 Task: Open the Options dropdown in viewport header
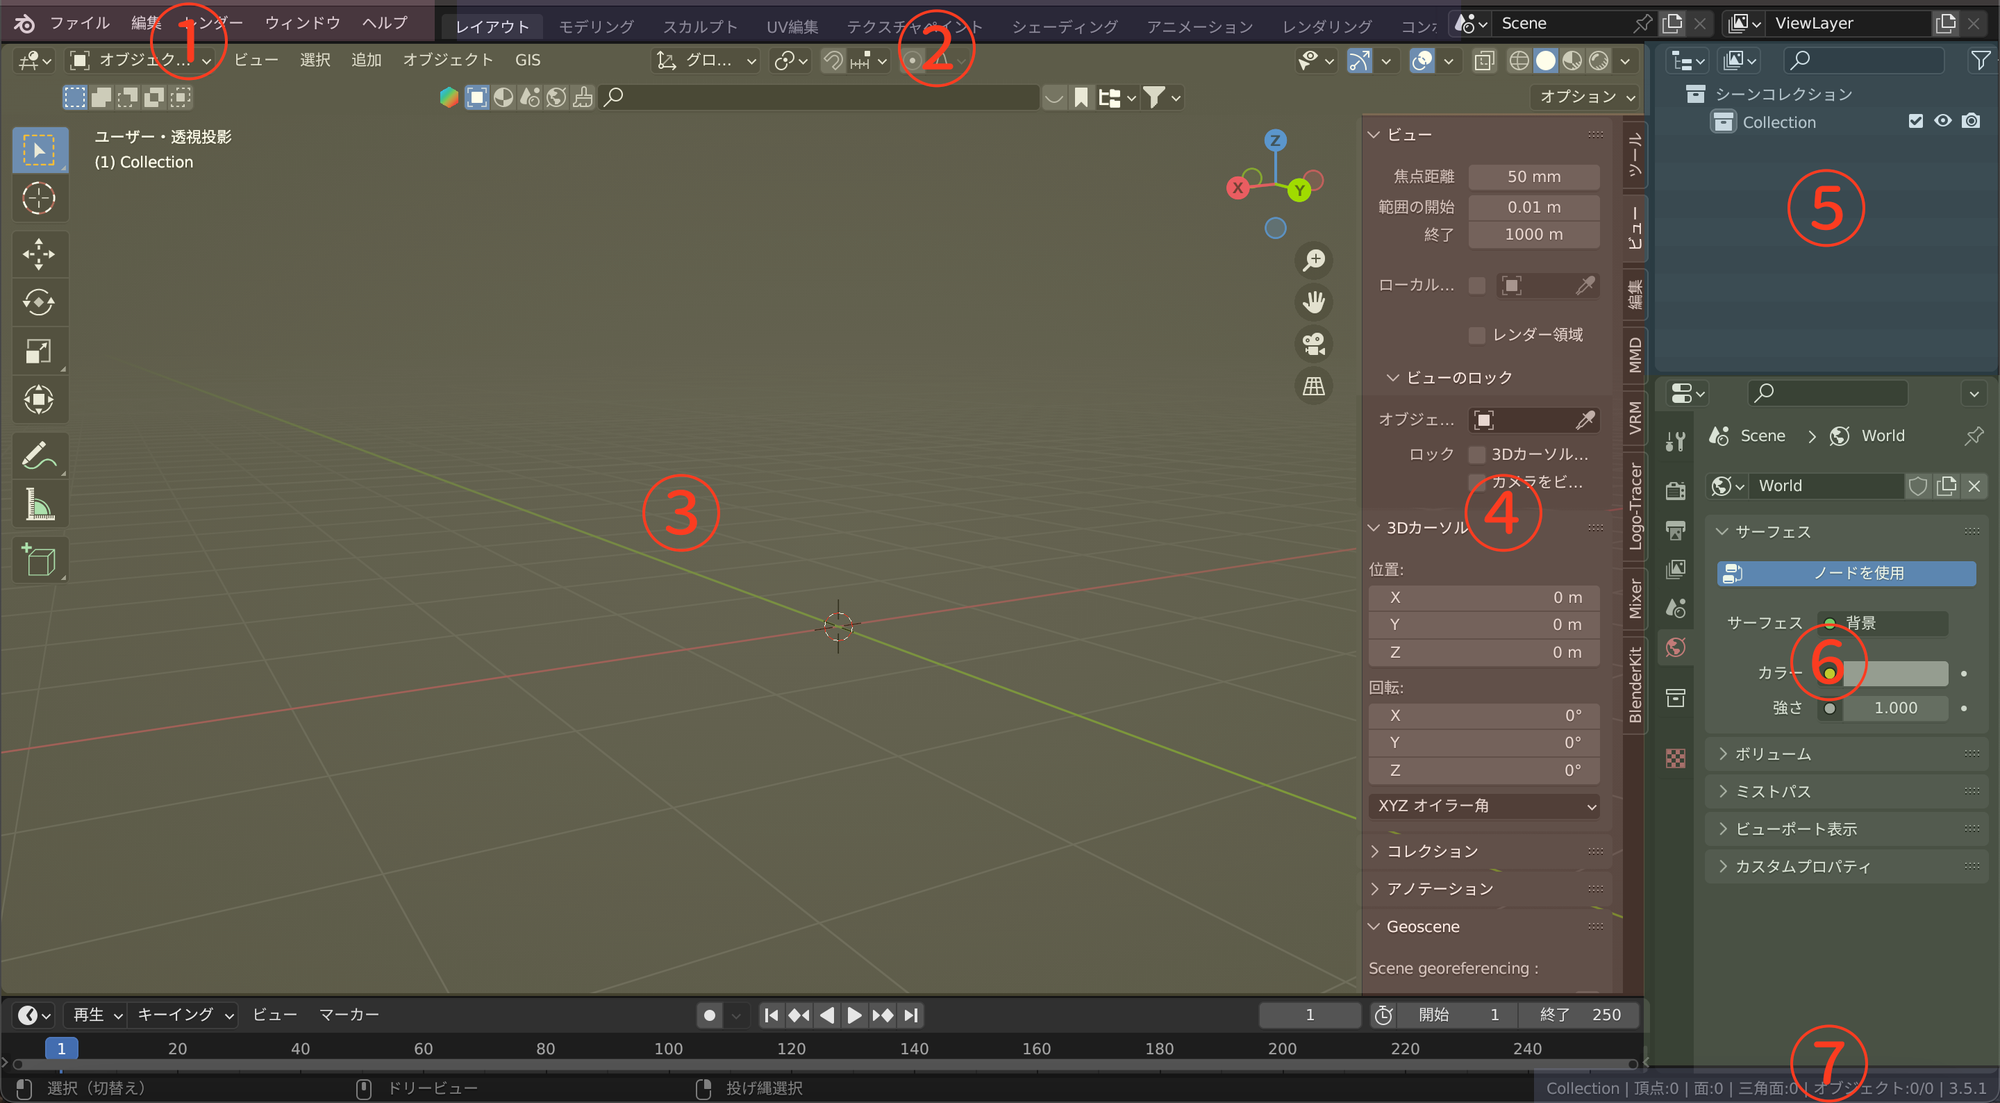(x=1586, y=97)
